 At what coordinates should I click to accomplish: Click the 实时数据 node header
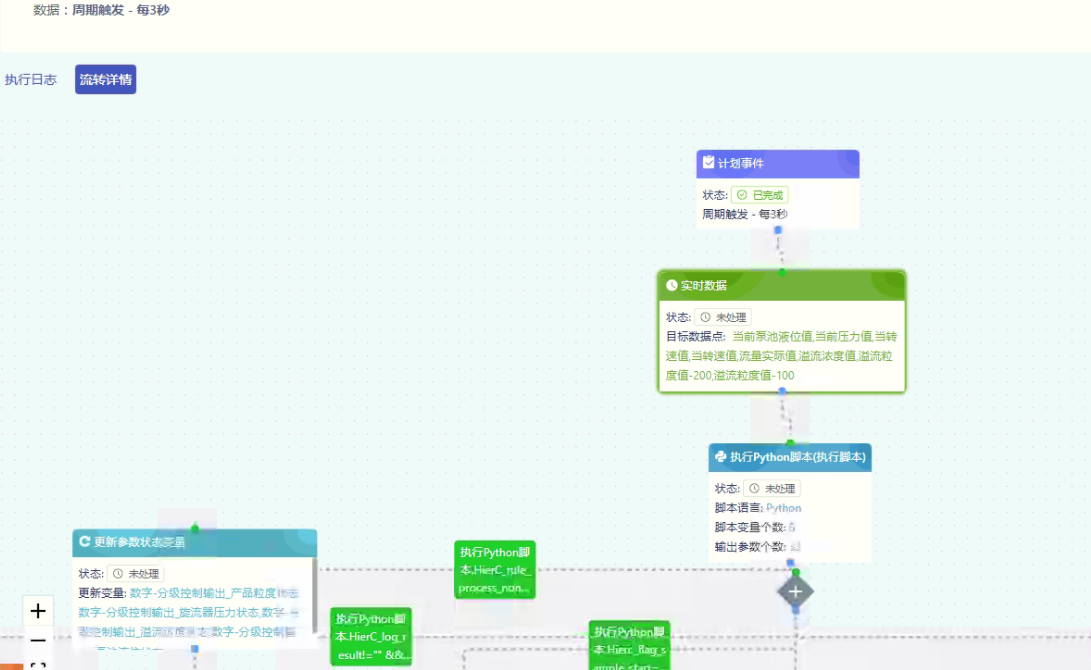pyautogui.click(x=781, y=286)
